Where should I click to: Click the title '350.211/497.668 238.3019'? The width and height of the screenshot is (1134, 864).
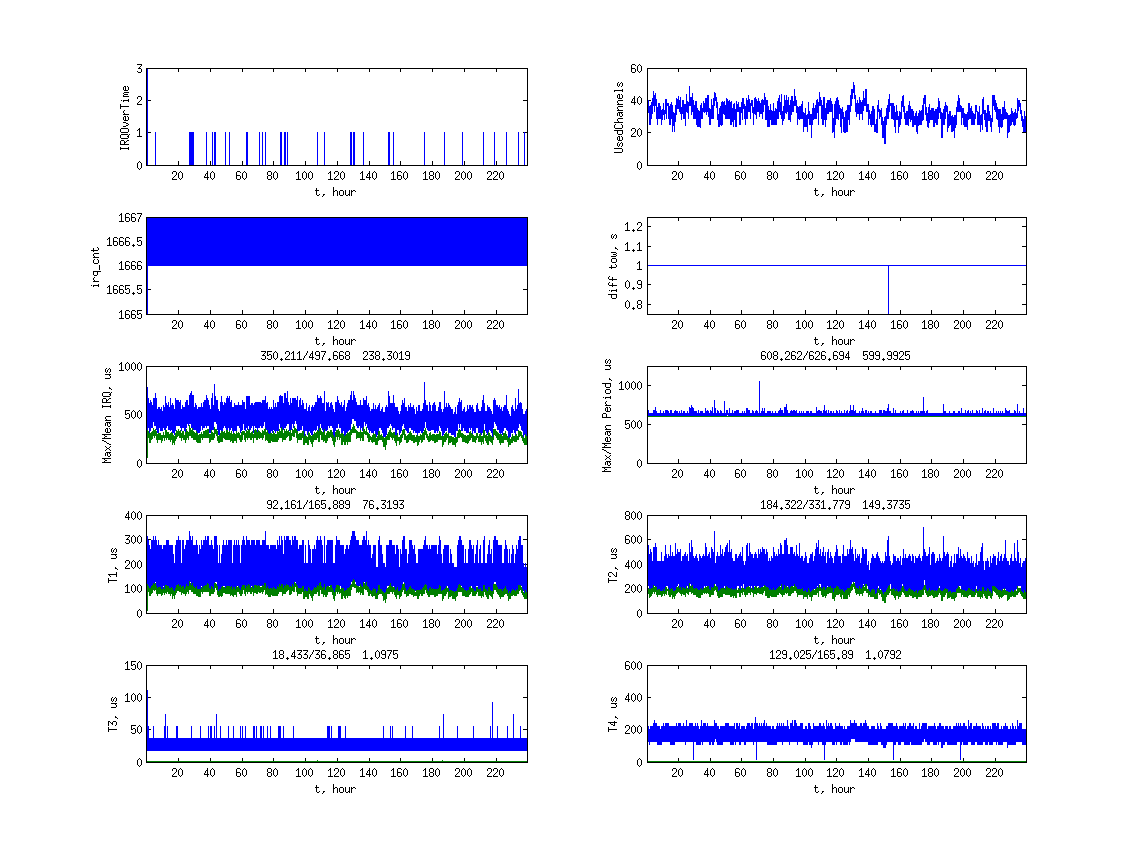[335, 355]
